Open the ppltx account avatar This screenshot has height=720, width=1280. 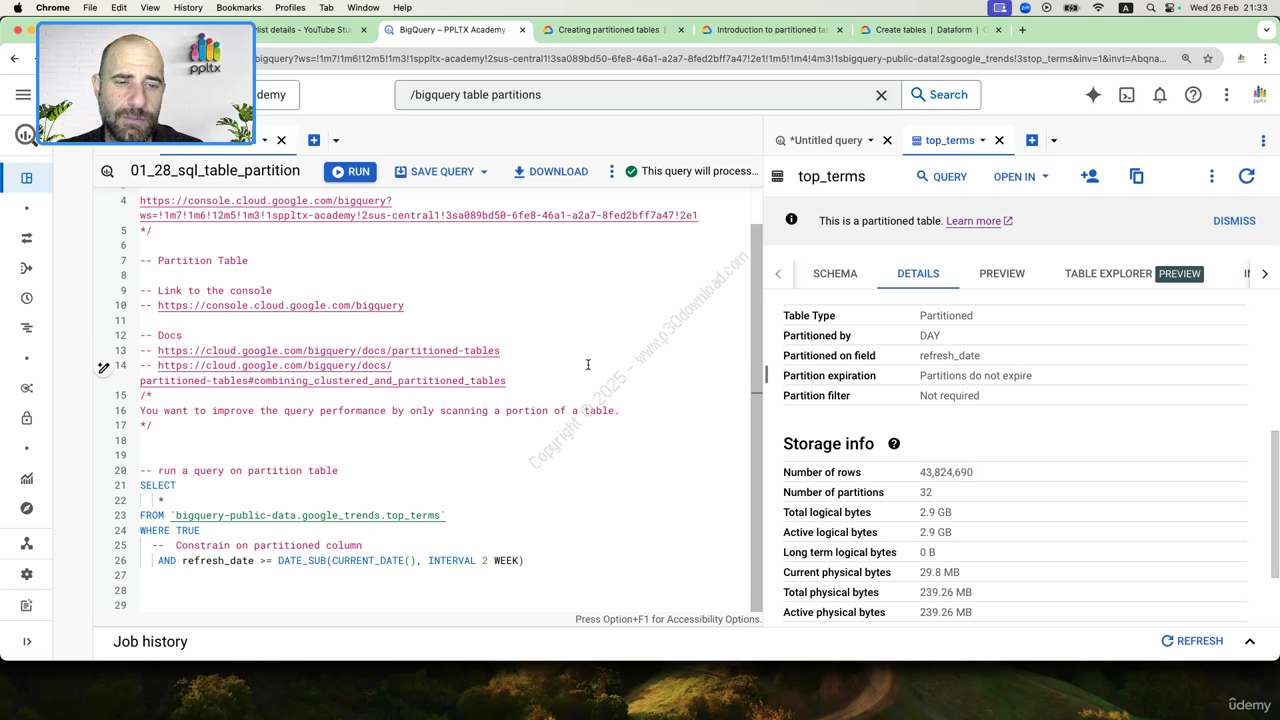(x=1260, y=95)
